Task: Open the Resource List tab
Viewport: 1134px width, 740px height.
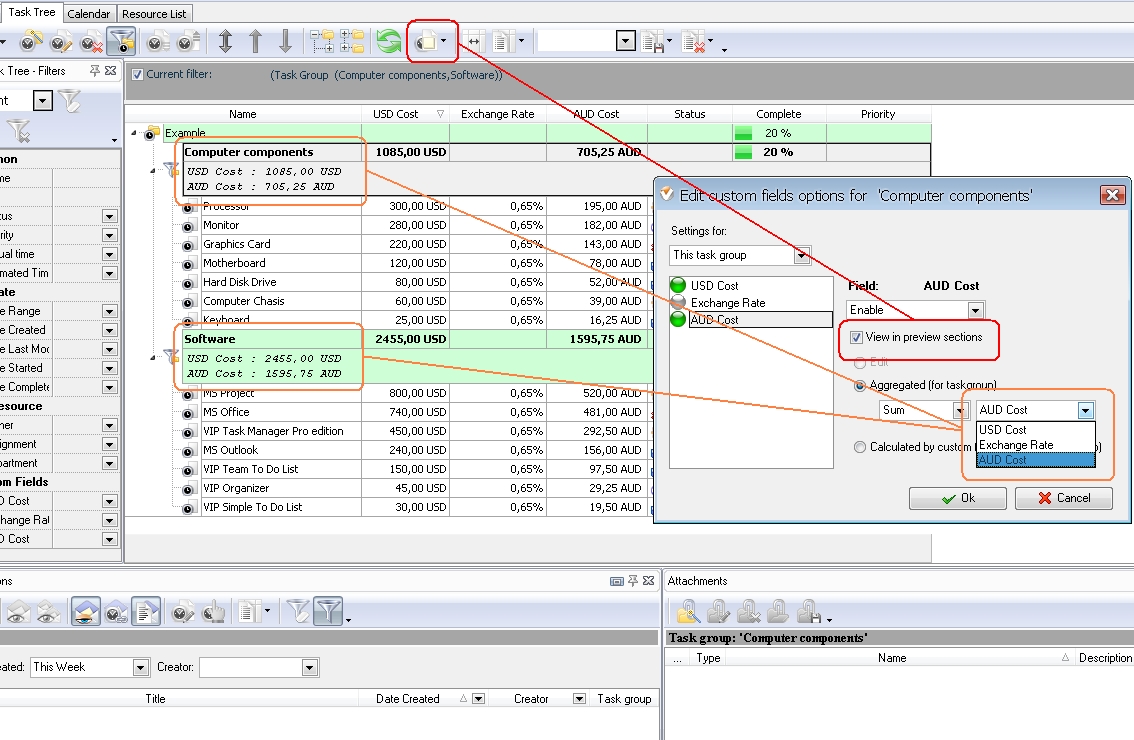Action: pos(153,13)
